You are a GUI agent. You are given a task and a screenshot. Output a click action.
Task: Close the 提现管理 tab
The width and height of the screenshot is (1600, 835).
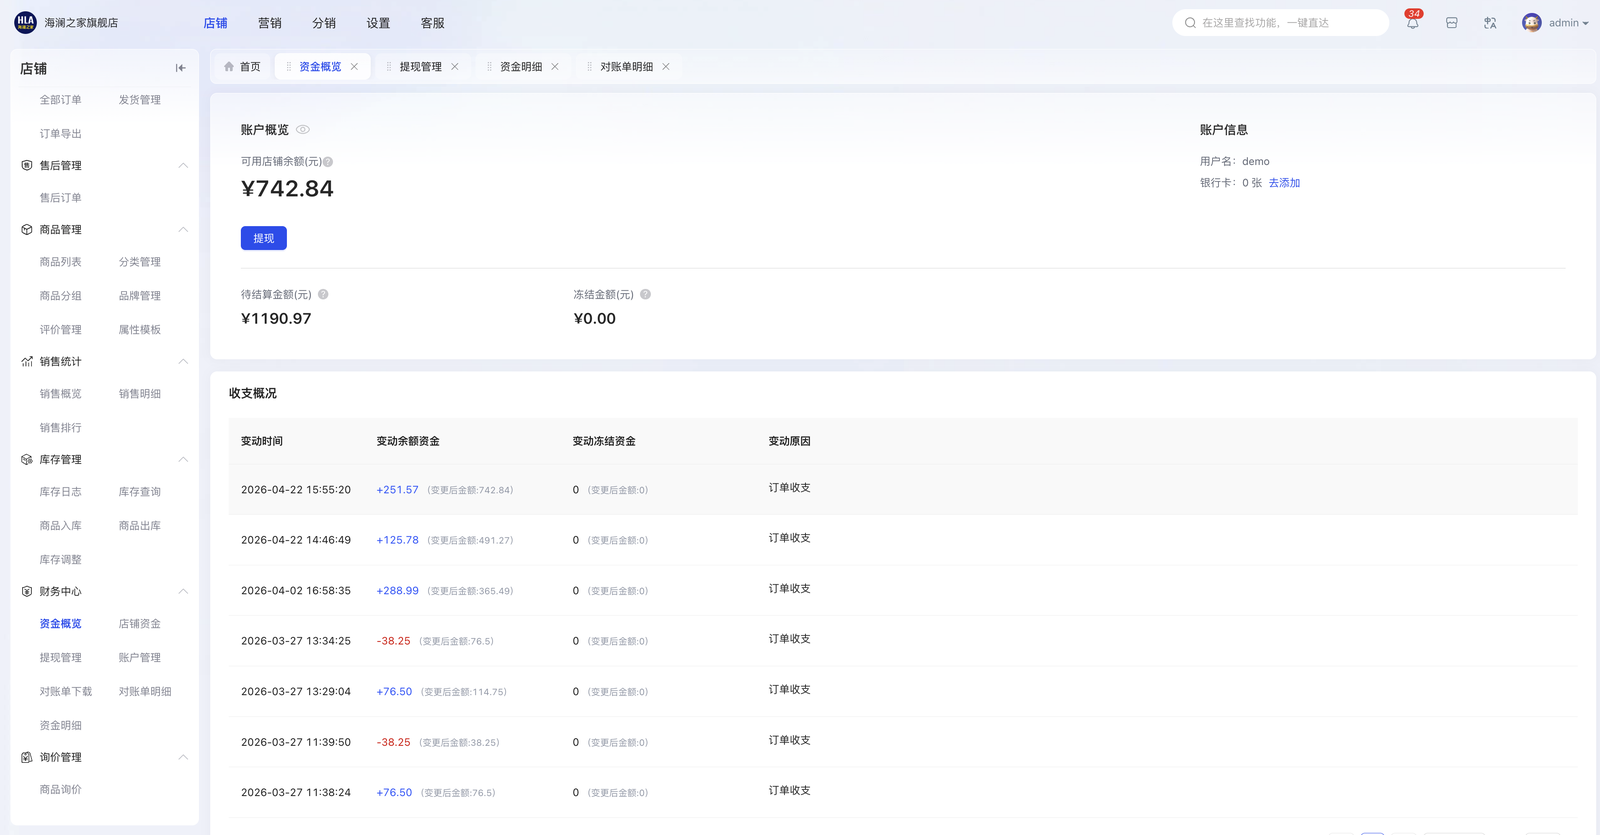455,67
